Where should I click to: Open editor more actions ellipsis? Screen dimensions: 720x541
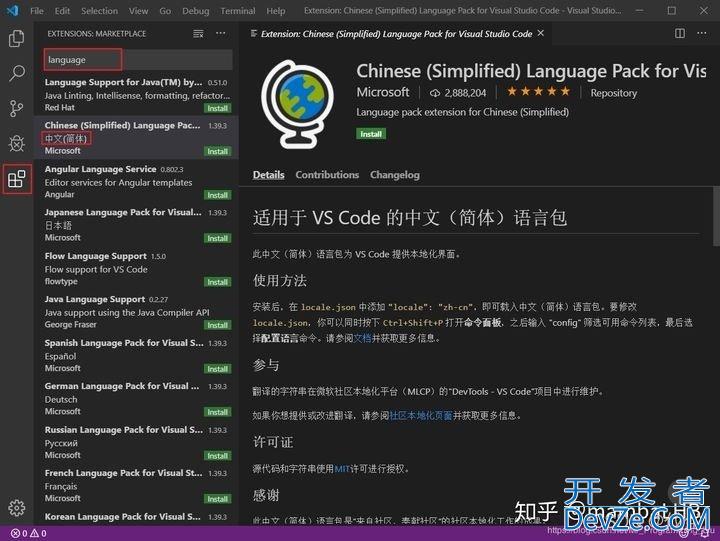coord(702,34)
